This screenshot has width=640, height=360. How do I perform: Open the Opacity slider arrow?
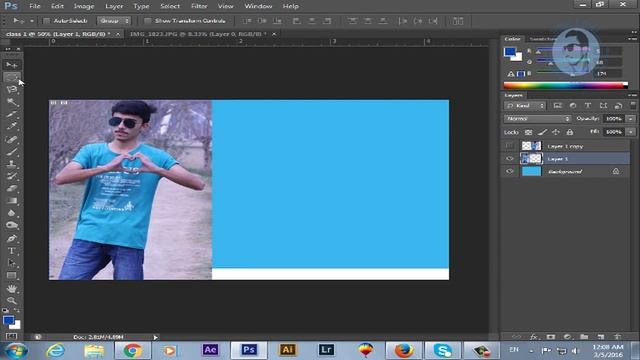631,119
